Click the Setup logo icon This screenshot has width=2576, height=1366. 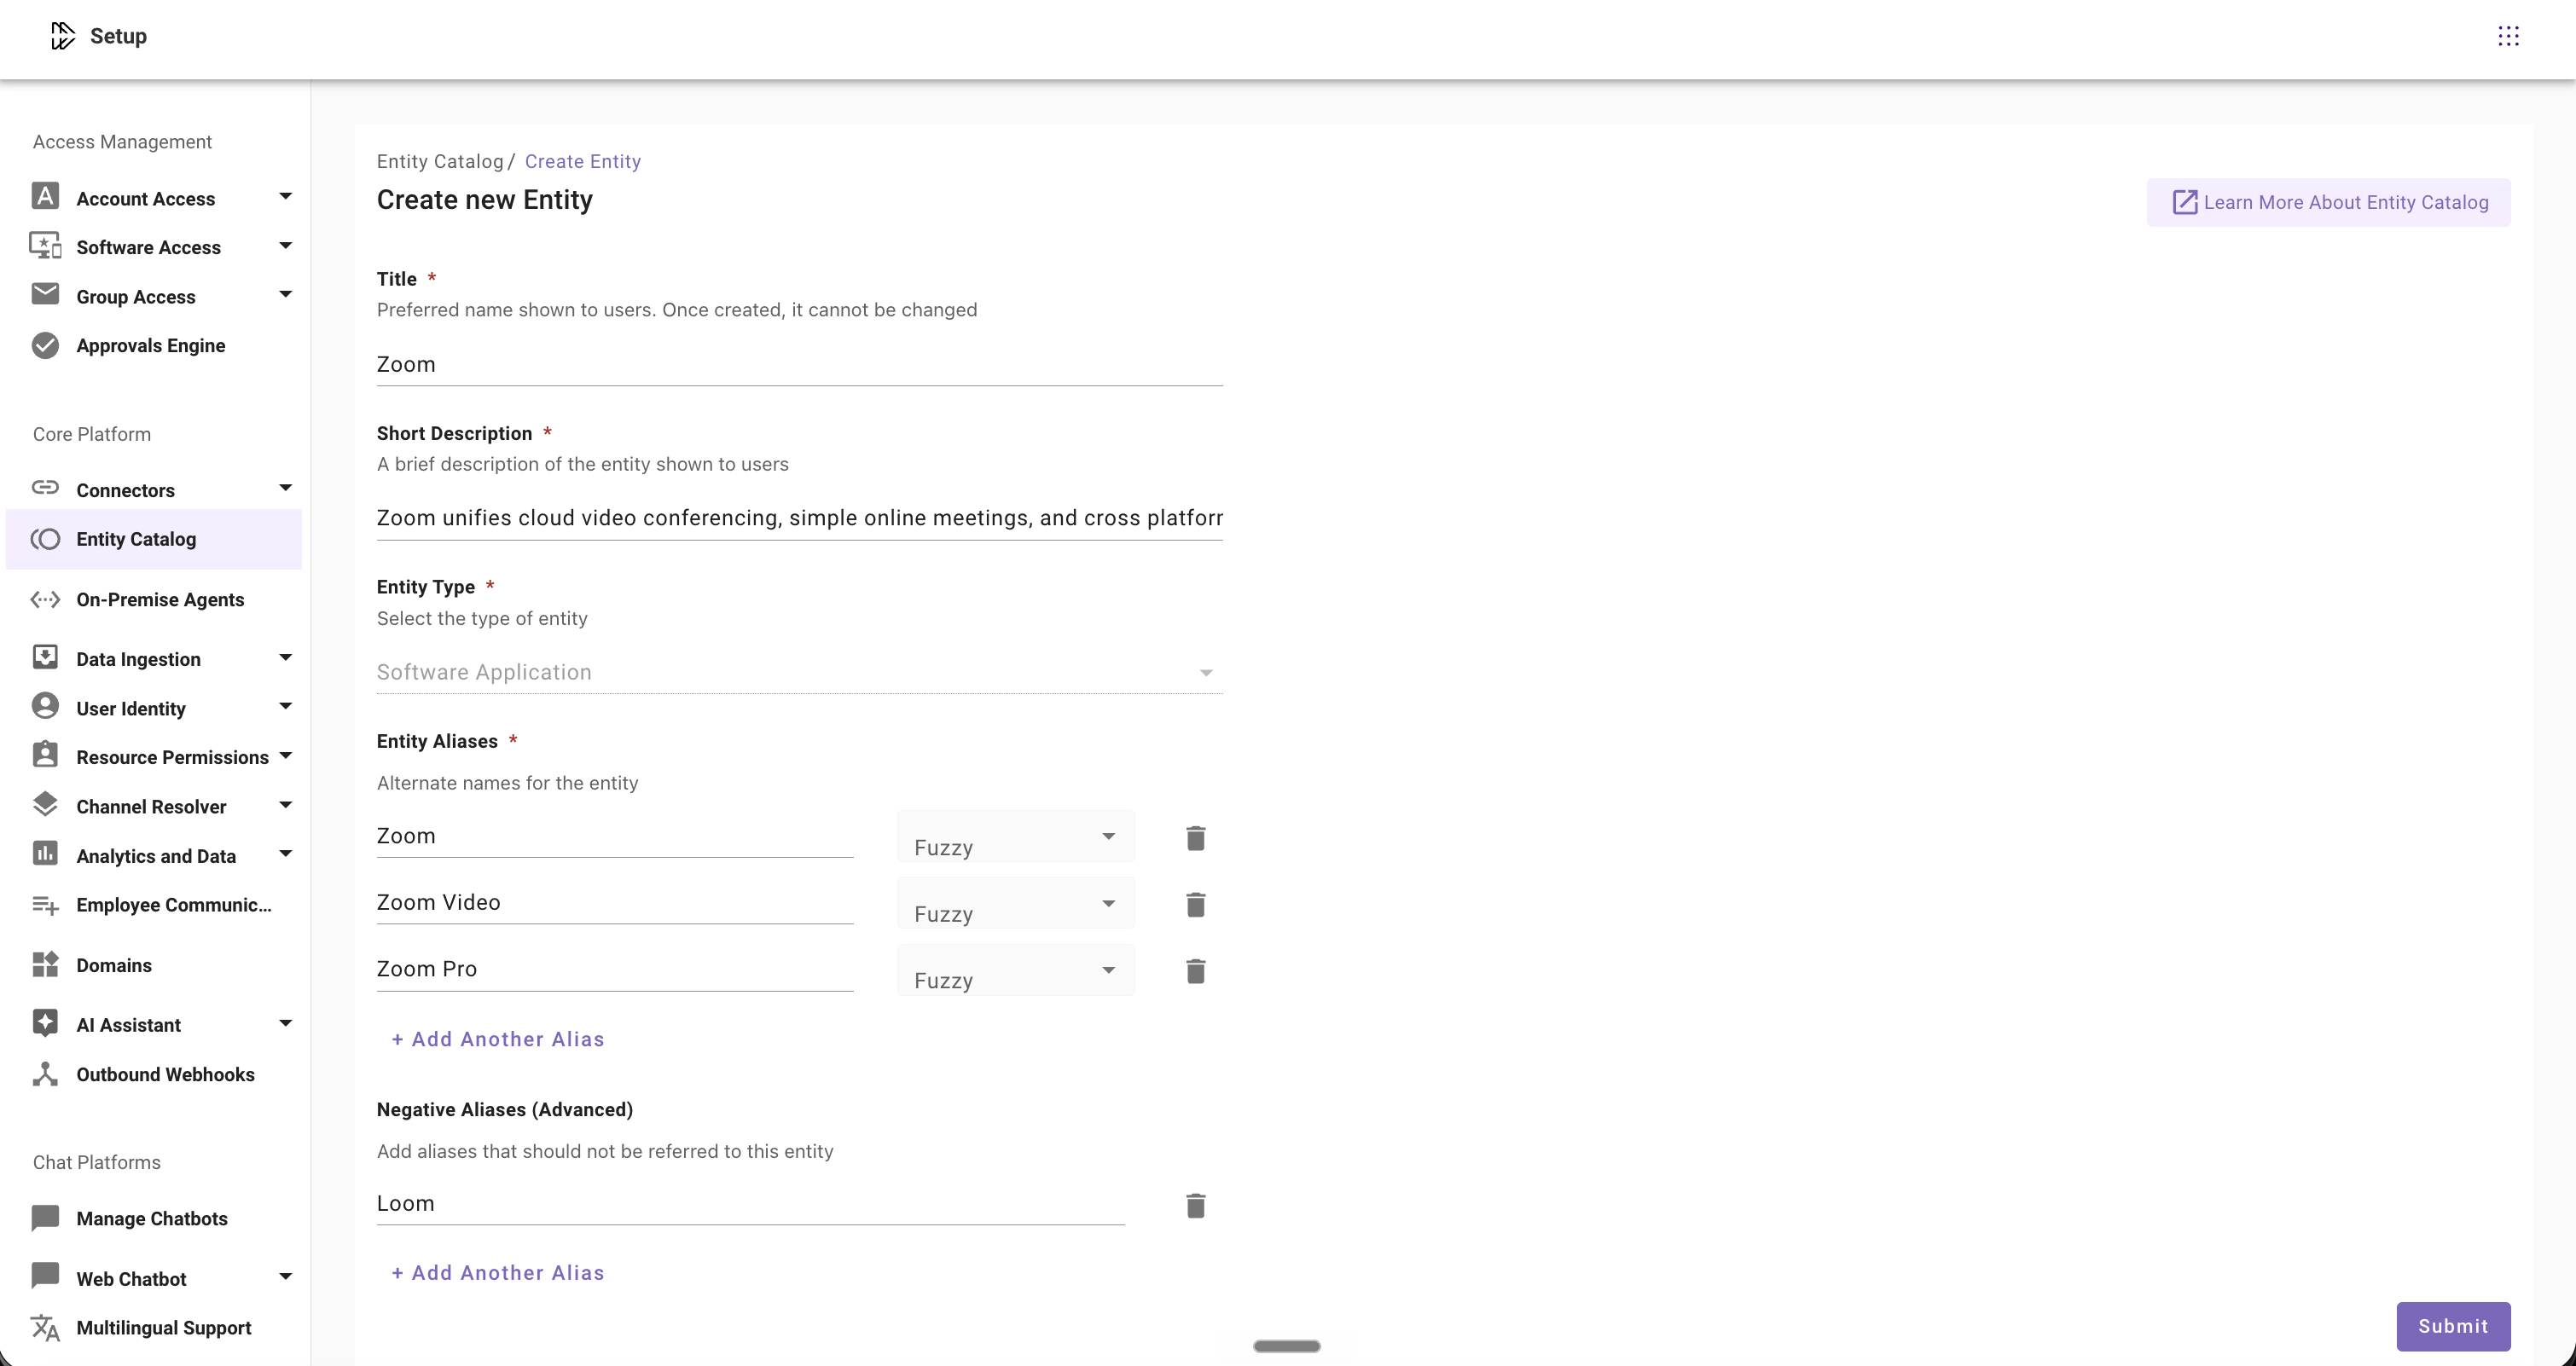point(63,36)
